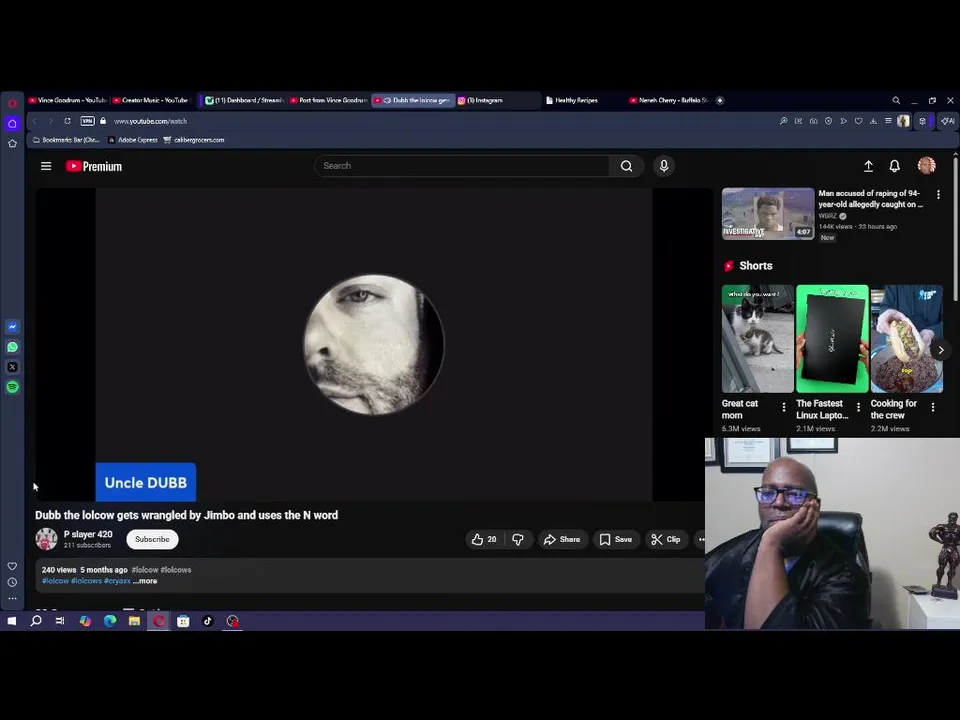The image size is (960, 720).
Task: Open the YouTube hamburger guide menu
Action: (x=46, y=166)
